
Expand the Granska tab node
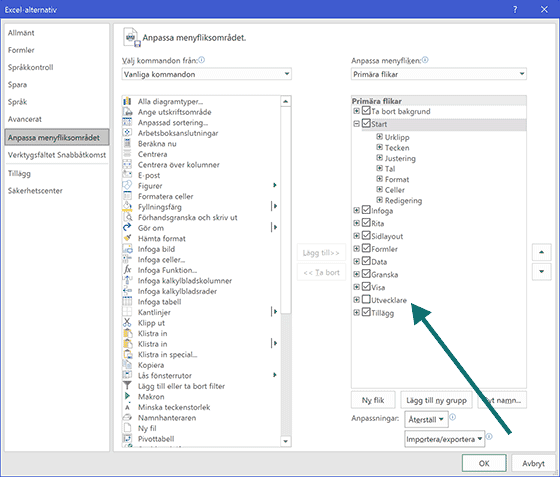[x=356, y=274]
